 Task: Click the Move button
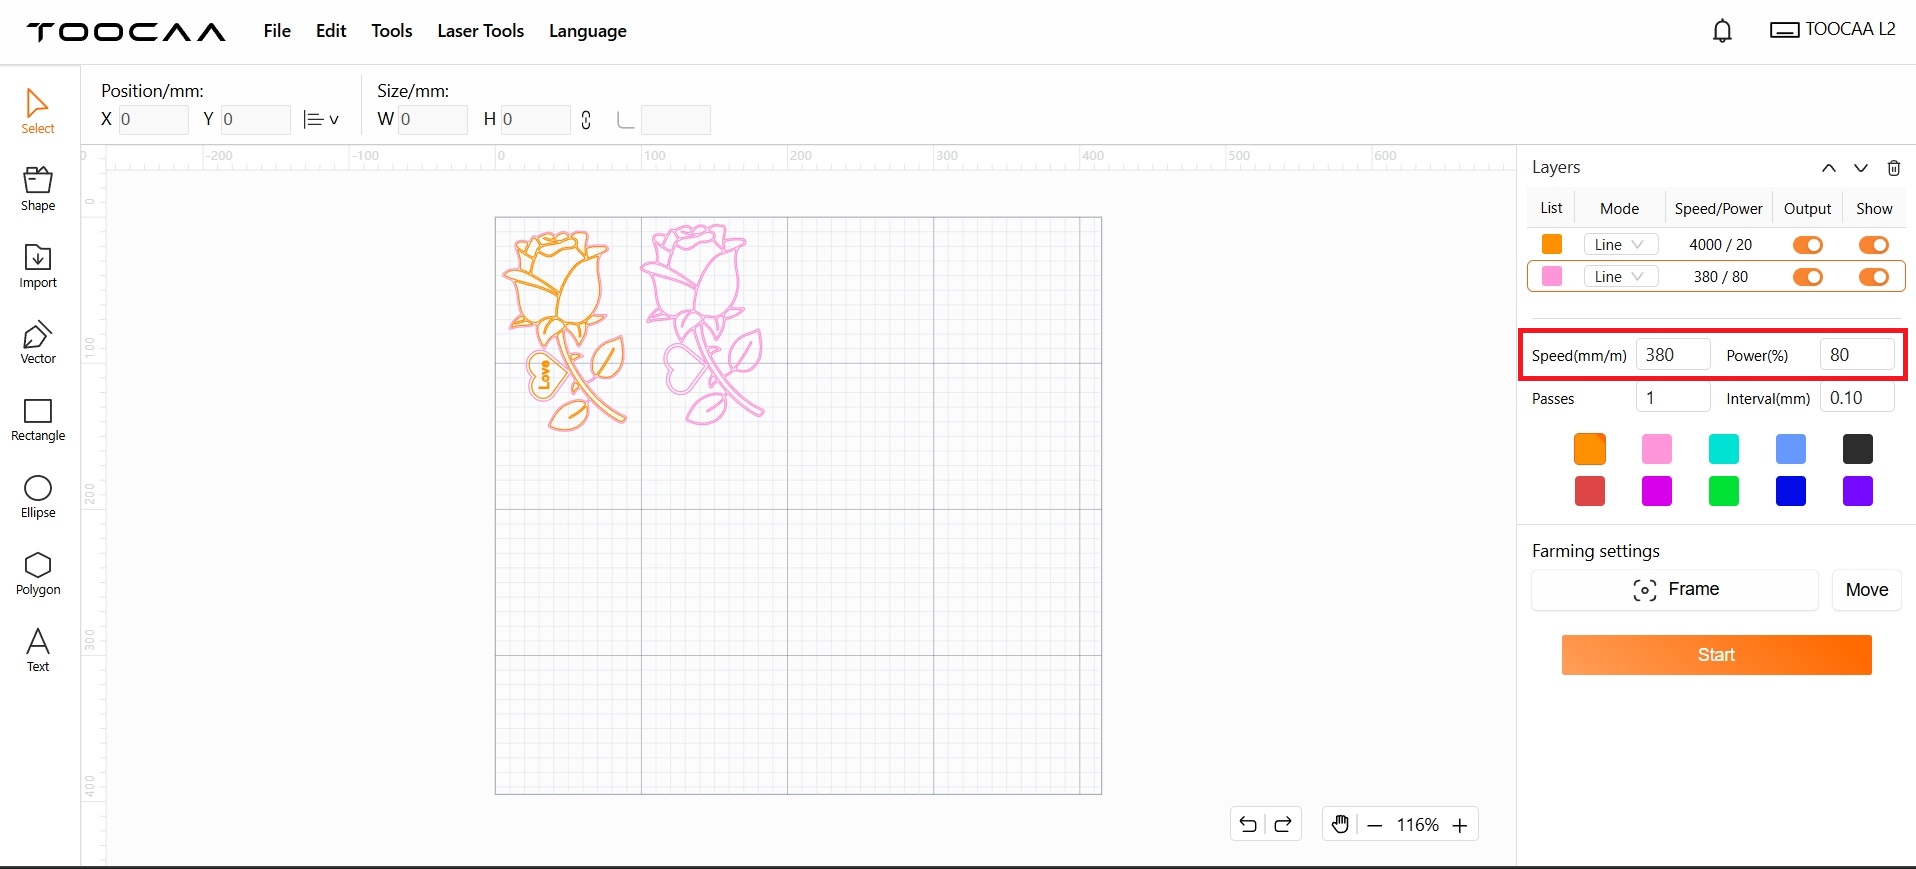[1867, 590]
